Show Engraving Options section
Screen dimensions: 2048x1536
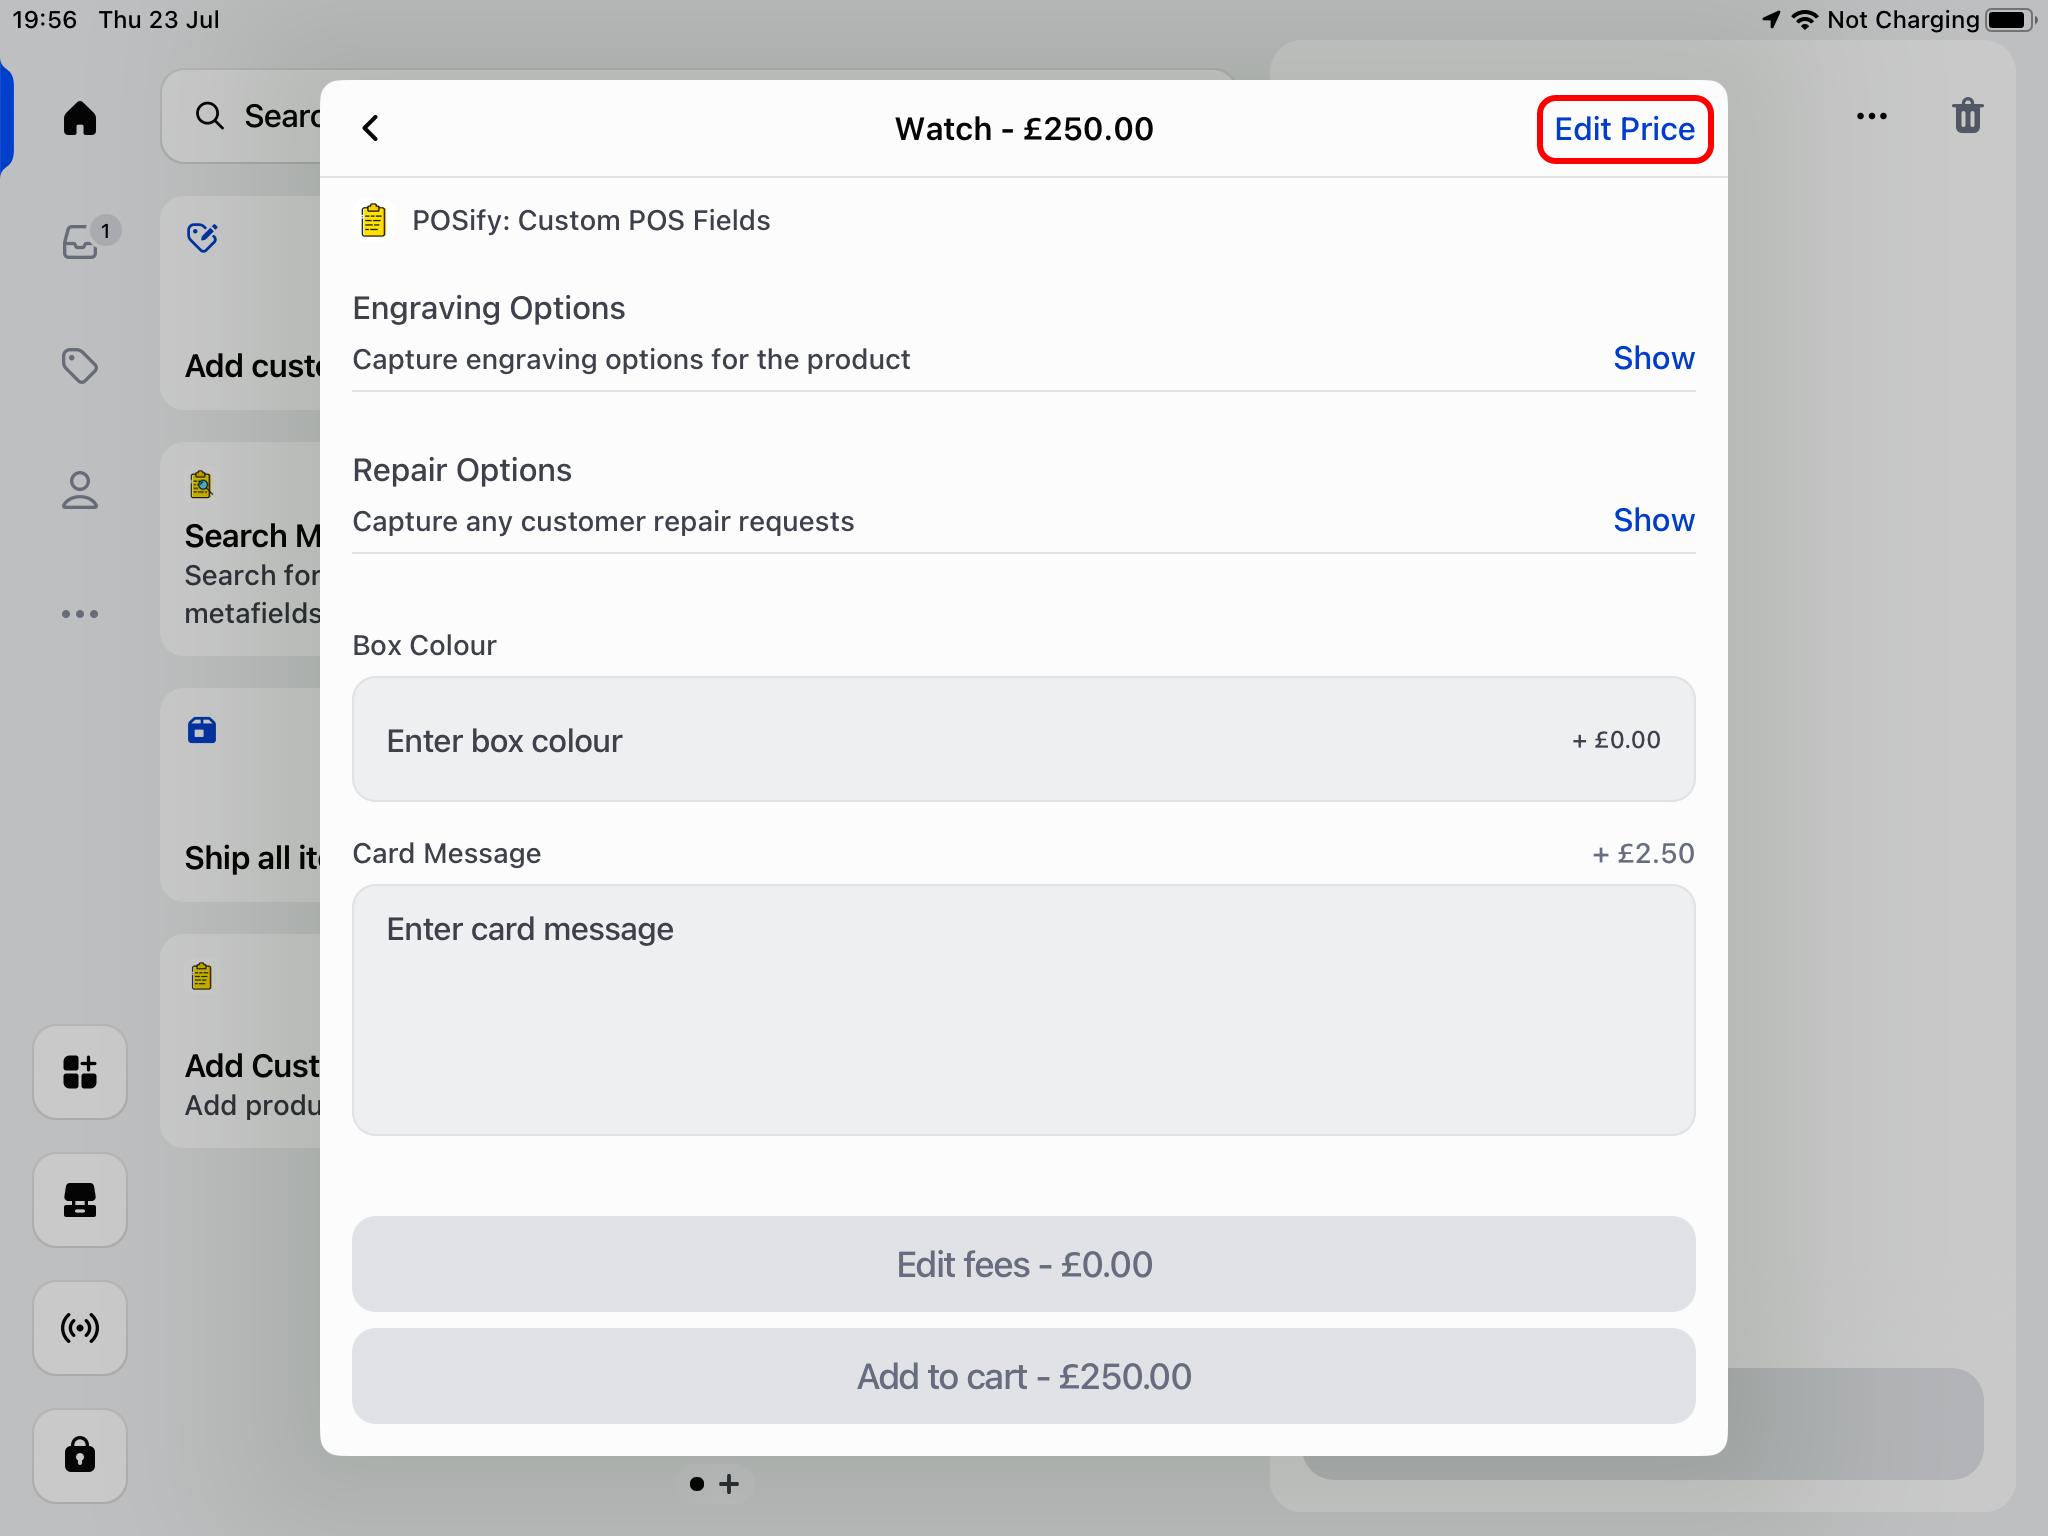(1654, 358)
